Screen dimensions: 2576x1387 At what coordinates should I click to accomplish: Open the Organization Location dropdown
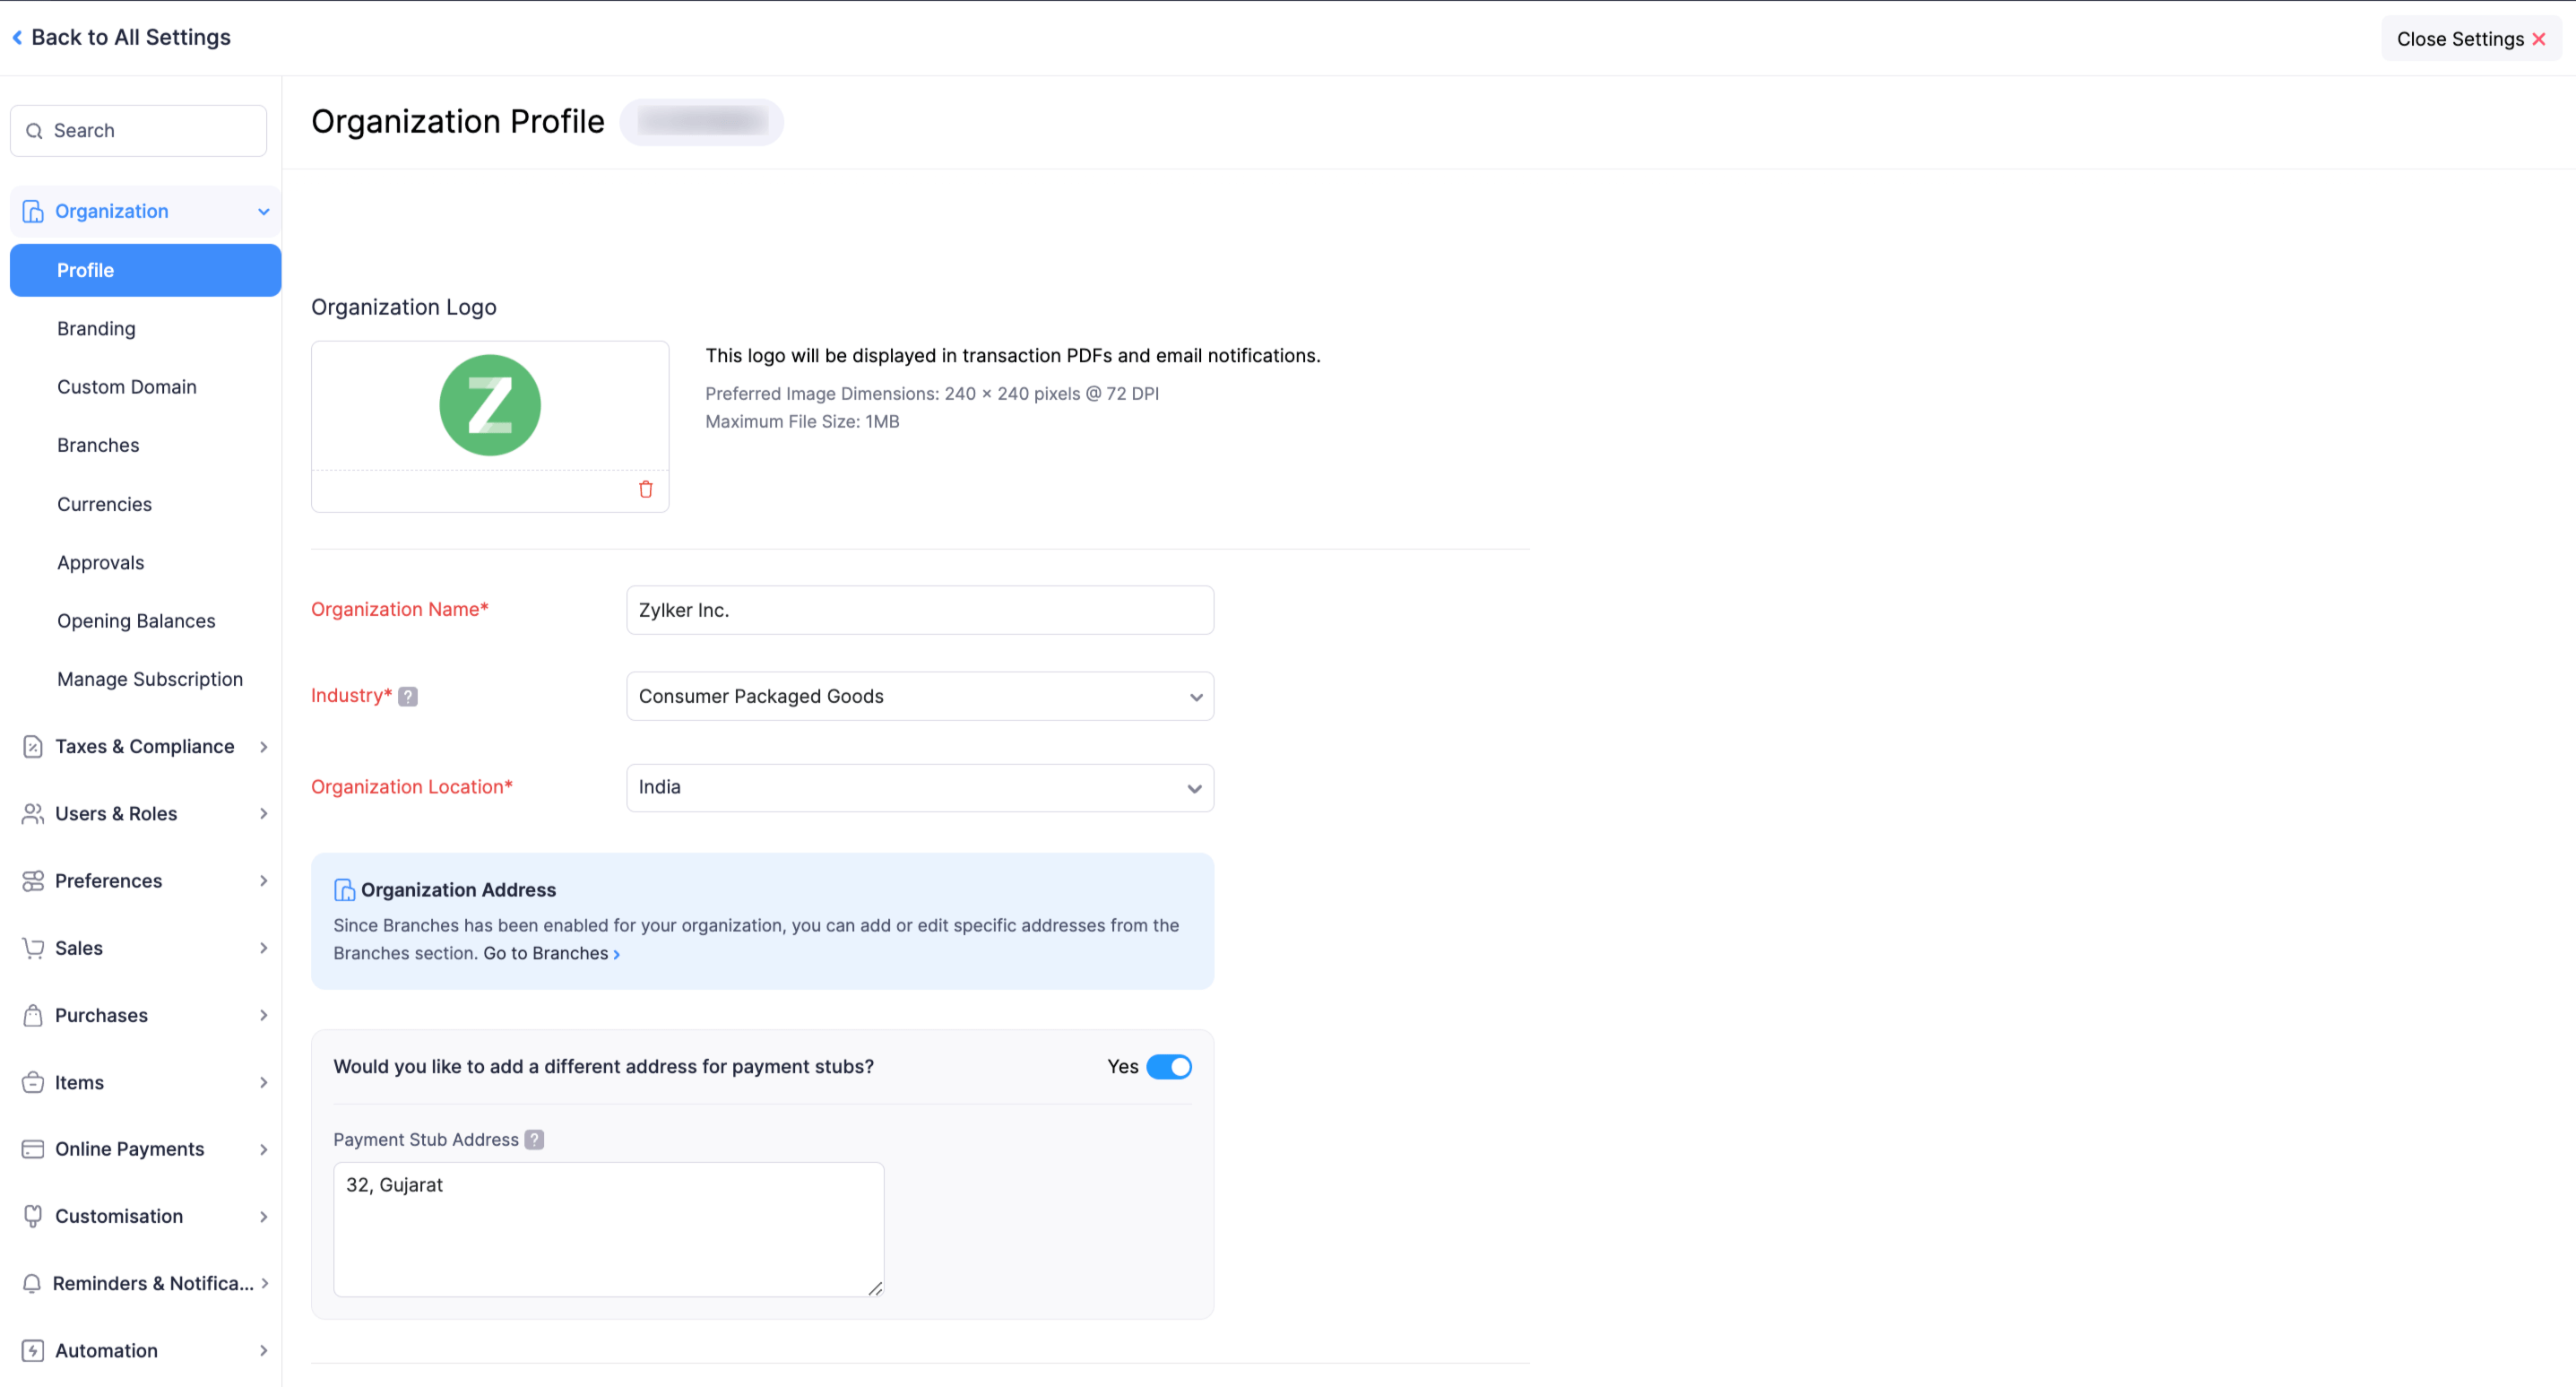click(x=919, y=788)
